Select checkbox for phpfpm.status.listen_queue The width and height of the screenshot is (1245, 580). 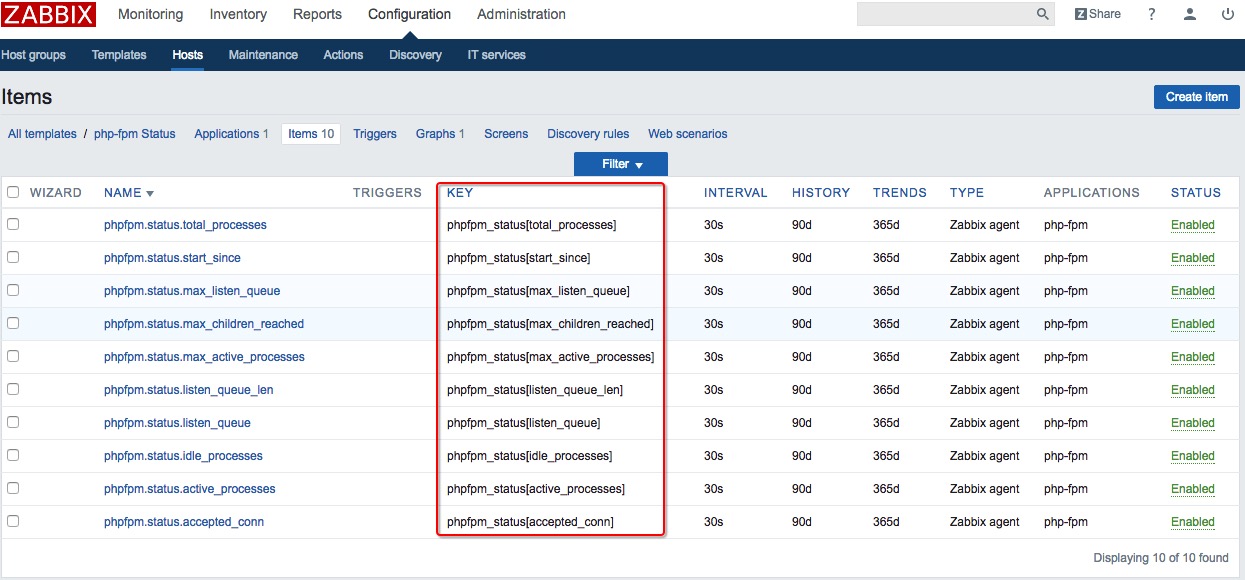13,422
